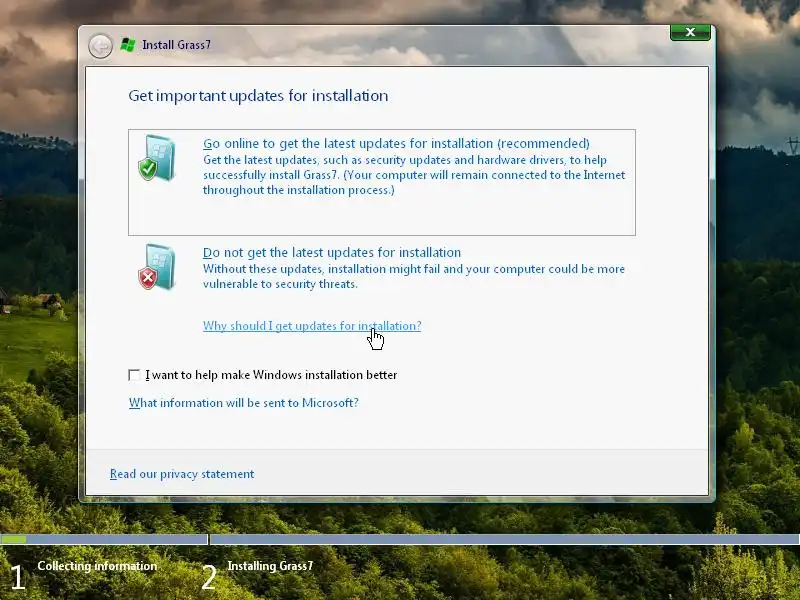Click the Install Grass7 window title text
Image resolution: width=800 pixels, height=600 pixels.
pos(176,45)
